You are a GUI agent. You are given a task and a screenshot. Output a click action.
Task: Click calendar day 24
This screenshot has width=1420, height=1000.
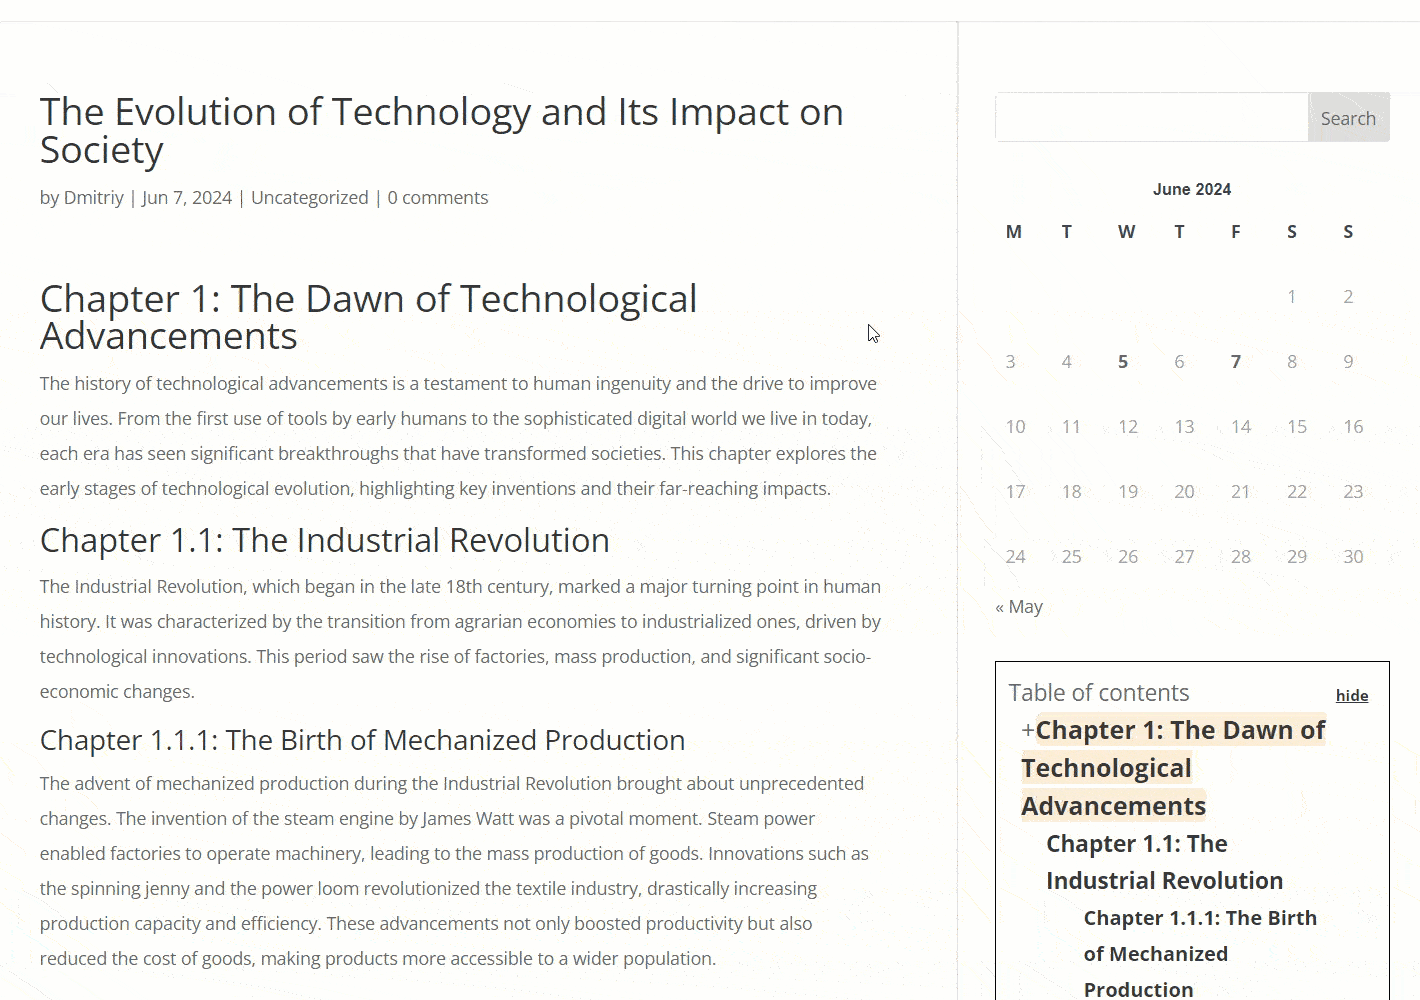(1015, 557)
